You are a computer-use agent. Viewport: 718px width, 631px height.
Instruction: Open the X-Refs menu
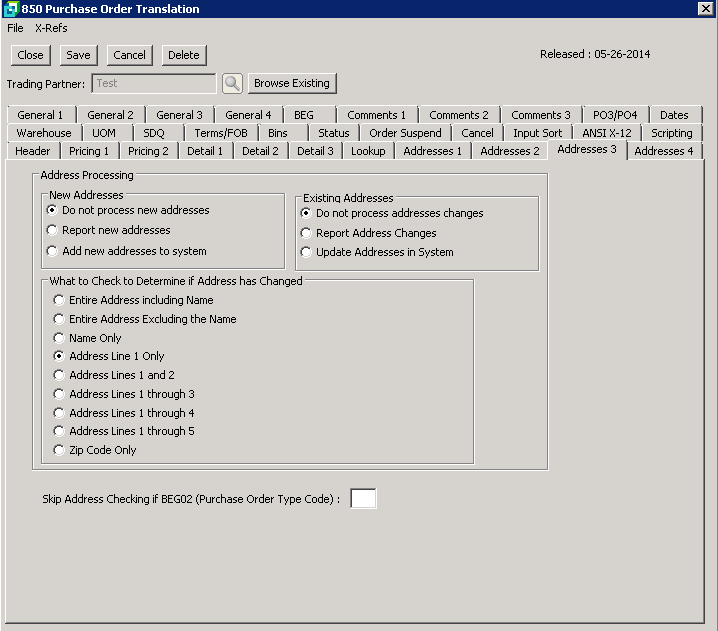[51, 28]
